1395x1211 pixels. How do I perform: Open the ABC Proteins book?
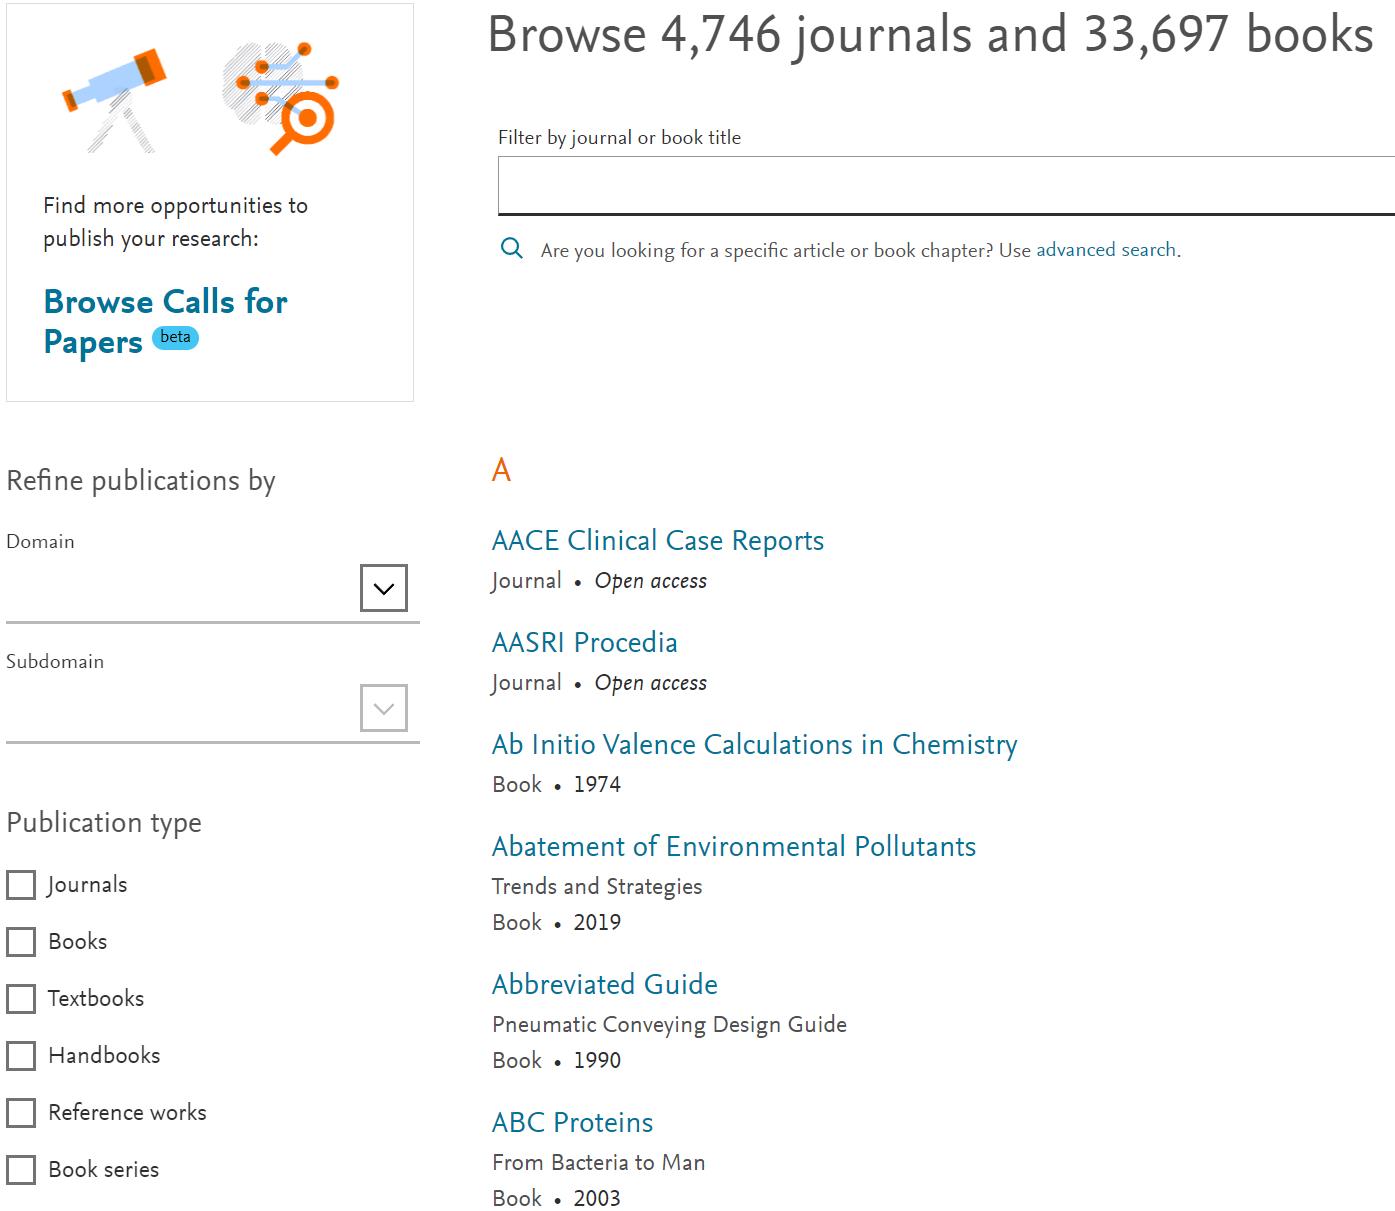pos(572,1123)
